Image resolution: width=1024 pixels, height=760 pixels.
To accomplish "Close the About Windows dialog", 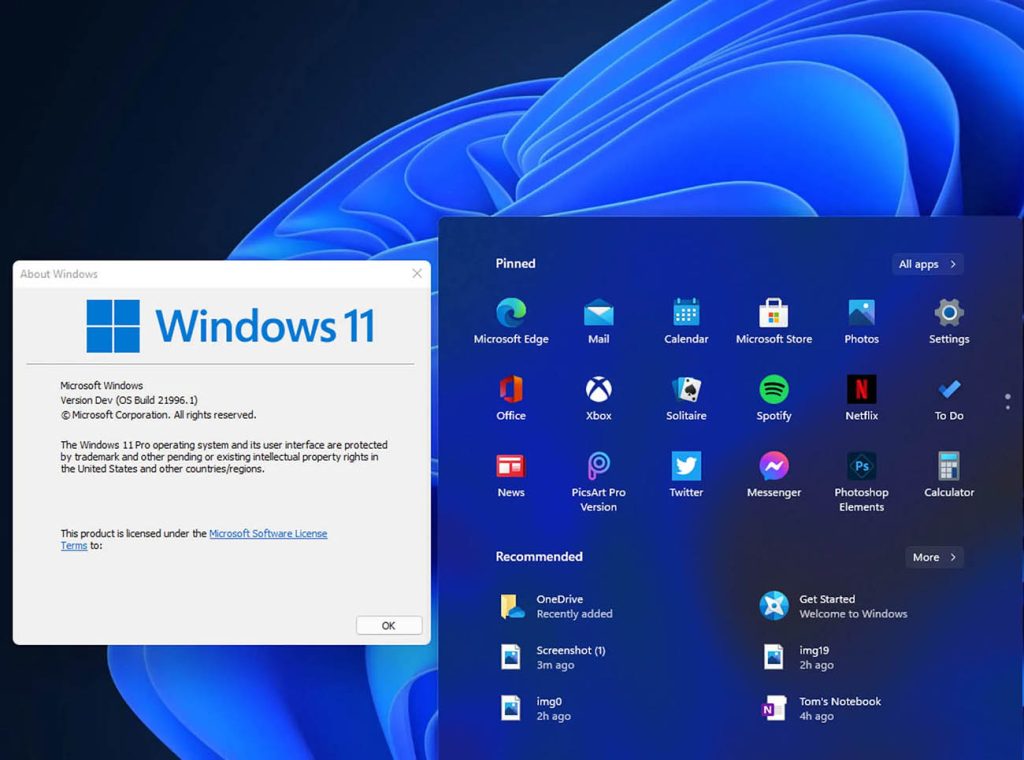I will point(417,274).
